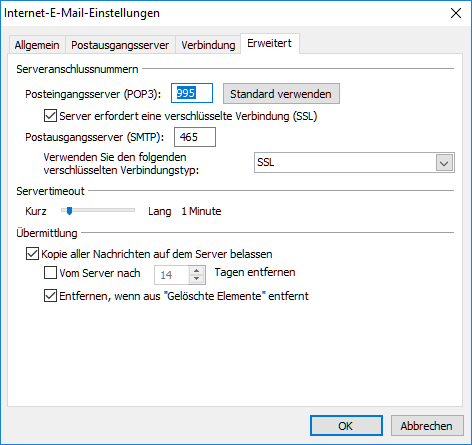The image size is (472, 445).
Task: Uncheck Kopie aller Nachrichten auf dem Server belassen
Action: [x=32, y=254]
